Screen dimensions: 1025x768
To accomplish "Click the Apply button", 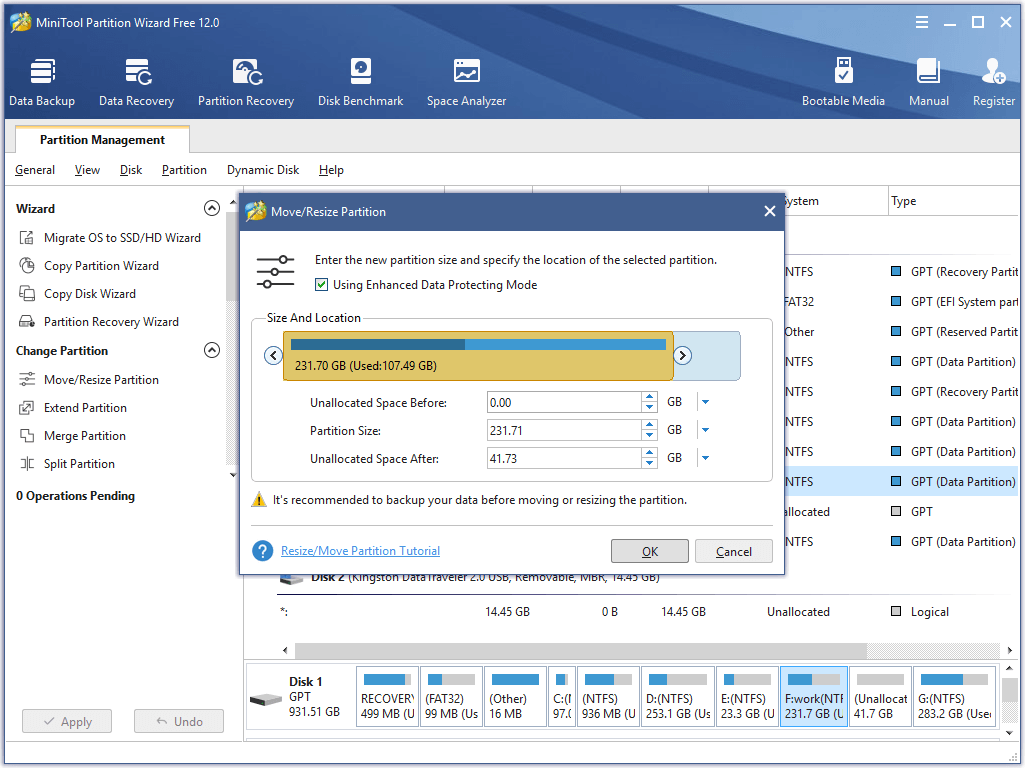I will (67, 722).
